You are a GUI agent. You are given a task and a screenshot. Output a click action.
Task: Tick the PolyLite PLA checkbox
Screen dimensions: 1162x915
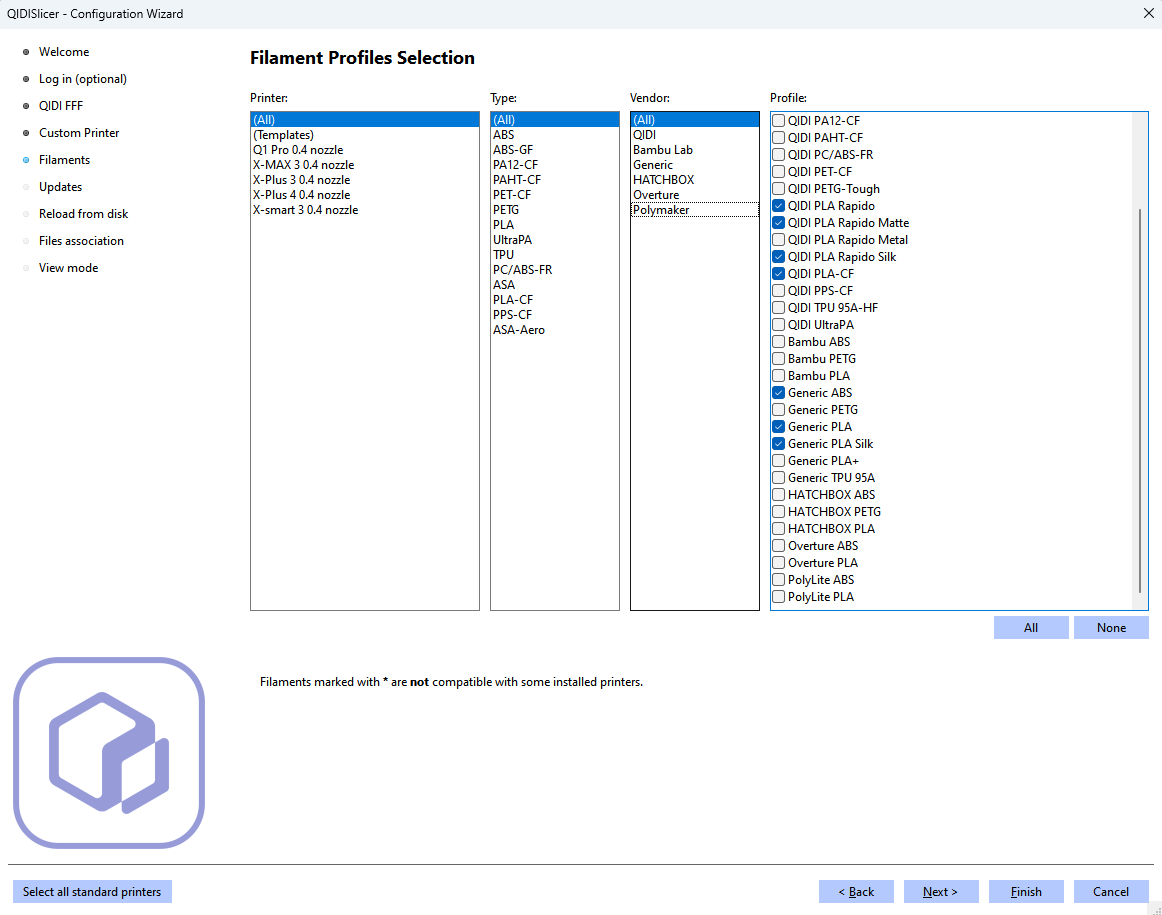point(779,597)
